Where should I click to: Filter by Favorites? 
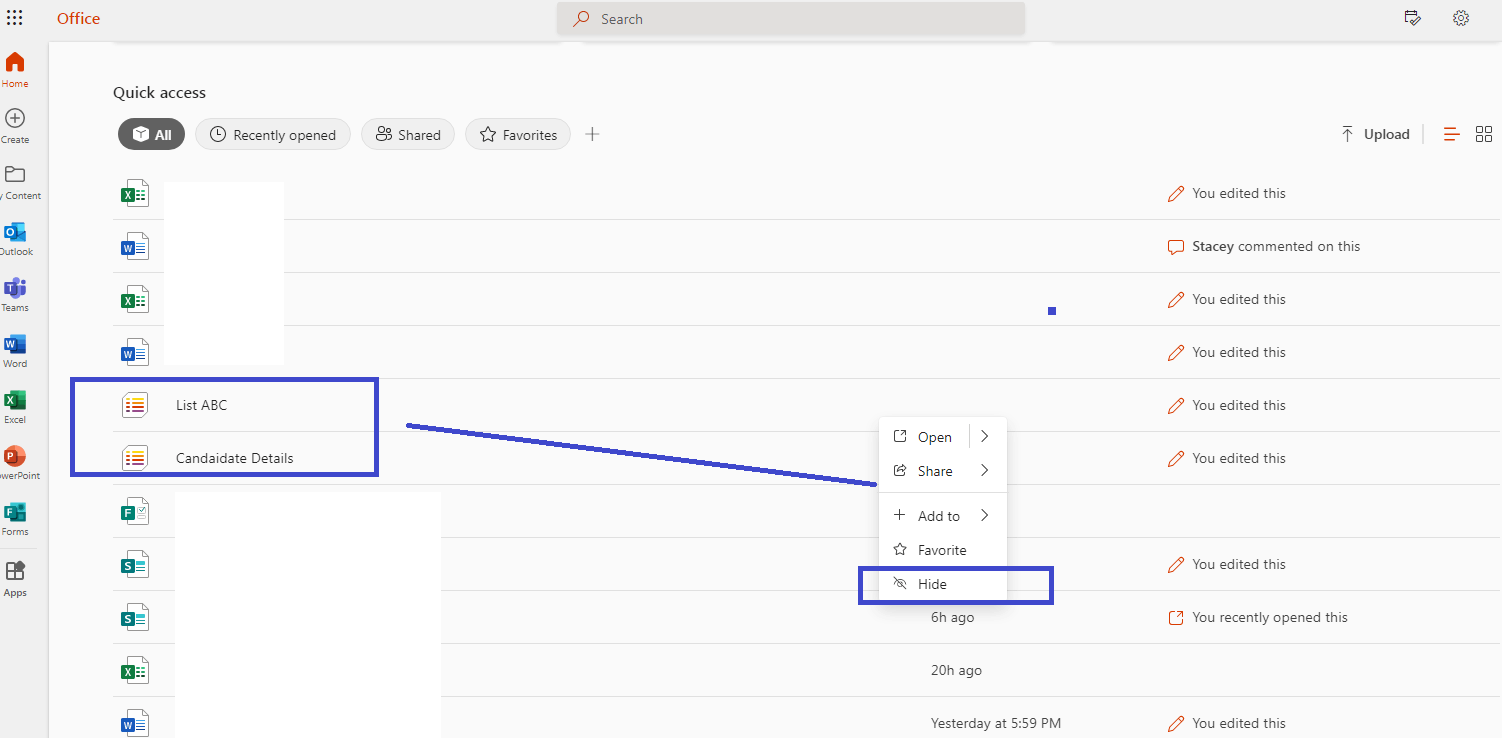point(518,135)
